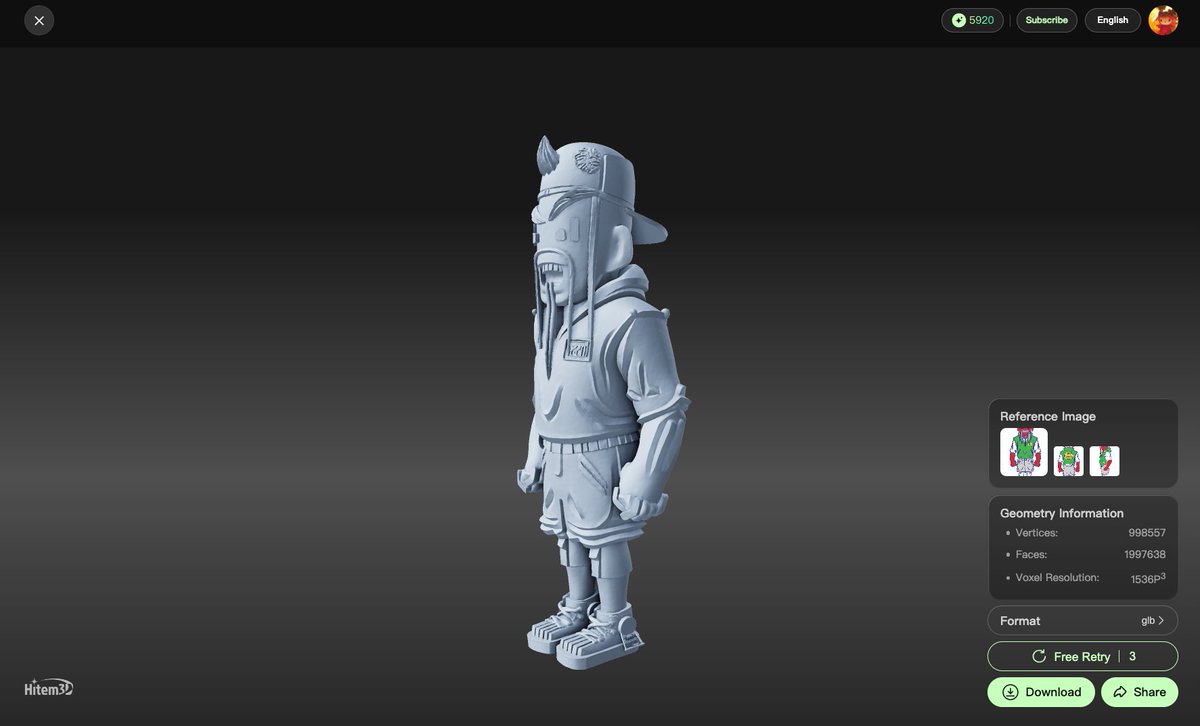This screenshot has height=726, width=1200.
Task: Select the second reference image thumbnail
Action: (1069, 461)
